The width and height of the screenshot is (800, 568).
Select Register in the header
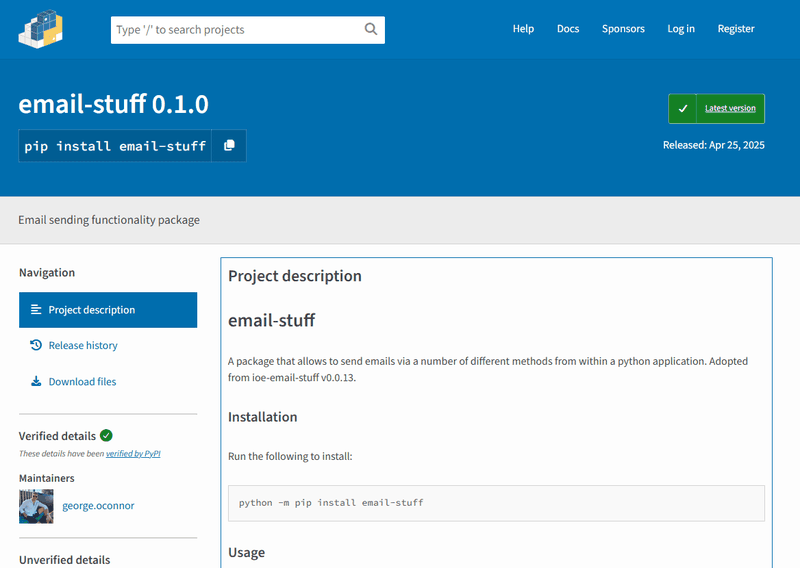pos(736,29)
